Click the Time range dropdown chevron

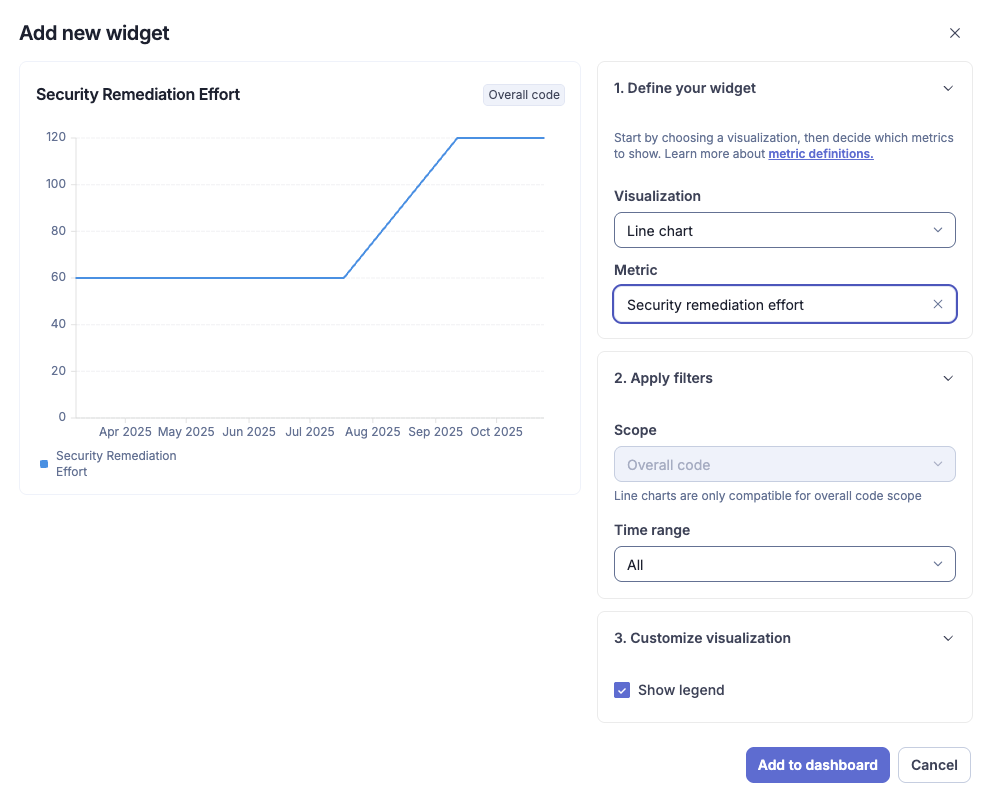pos(939,564)
